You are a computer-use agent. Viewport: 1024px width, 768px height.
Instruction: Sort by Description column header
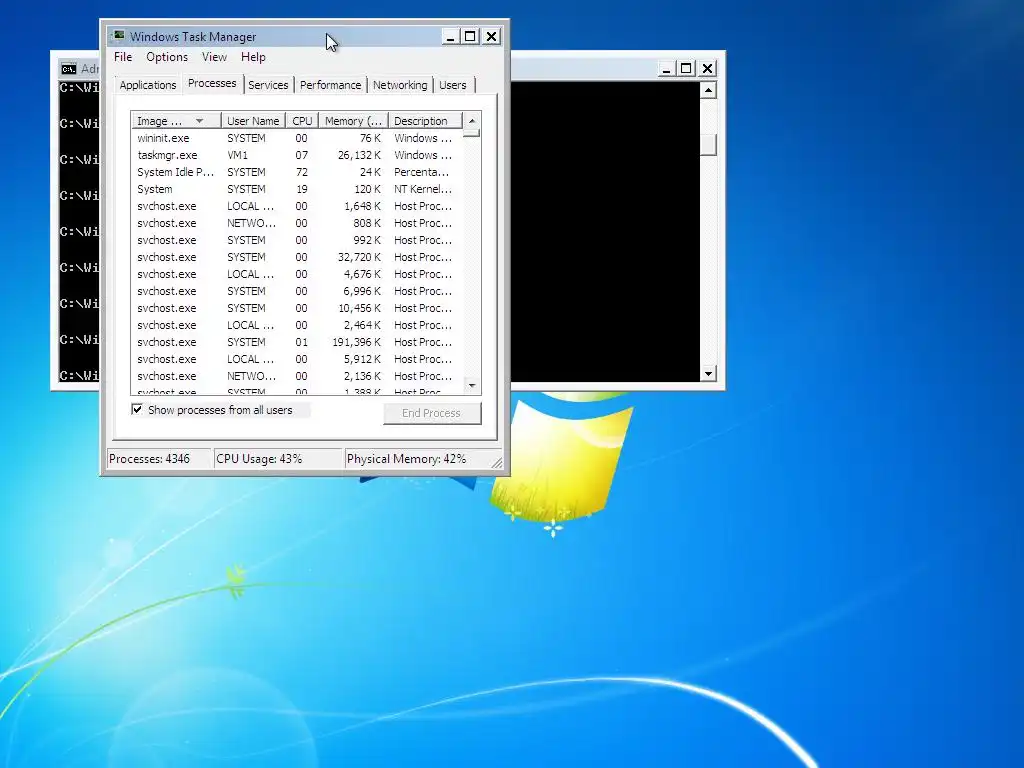click(425, 121)
